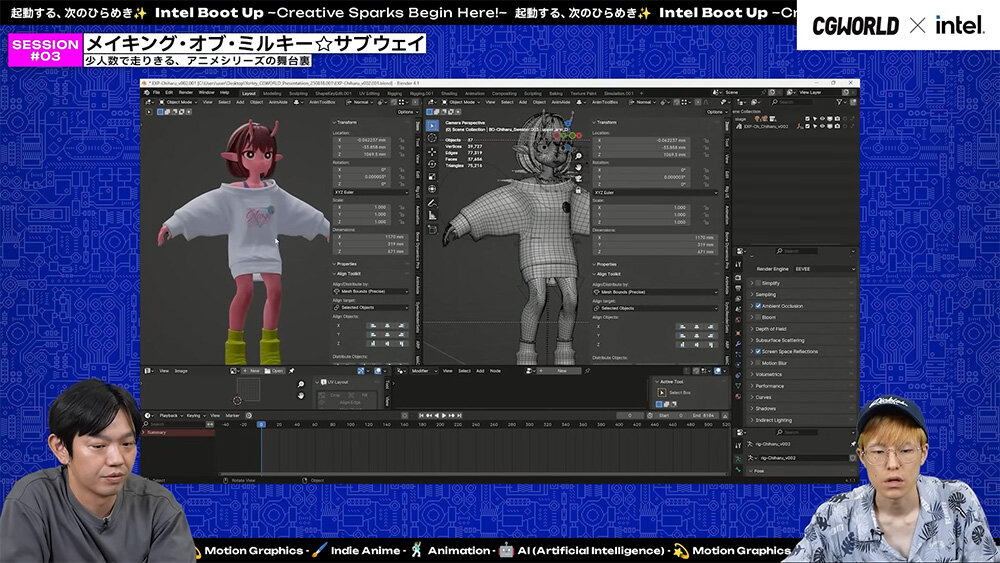Viewport: 1000px width, 563px height.
Task: Jump to the timeline start frame
Action: tap(422, 415)
